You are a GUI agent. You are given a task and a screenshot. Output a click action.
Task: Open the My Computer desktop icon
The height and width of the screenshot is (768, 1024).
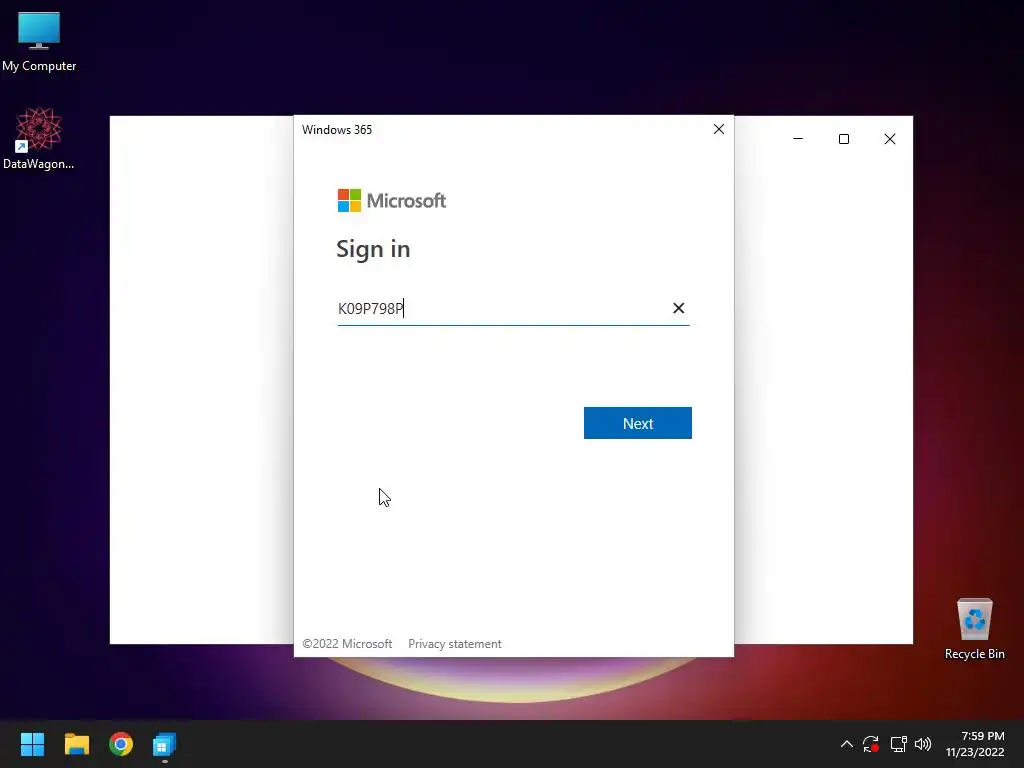click(39, 41)
